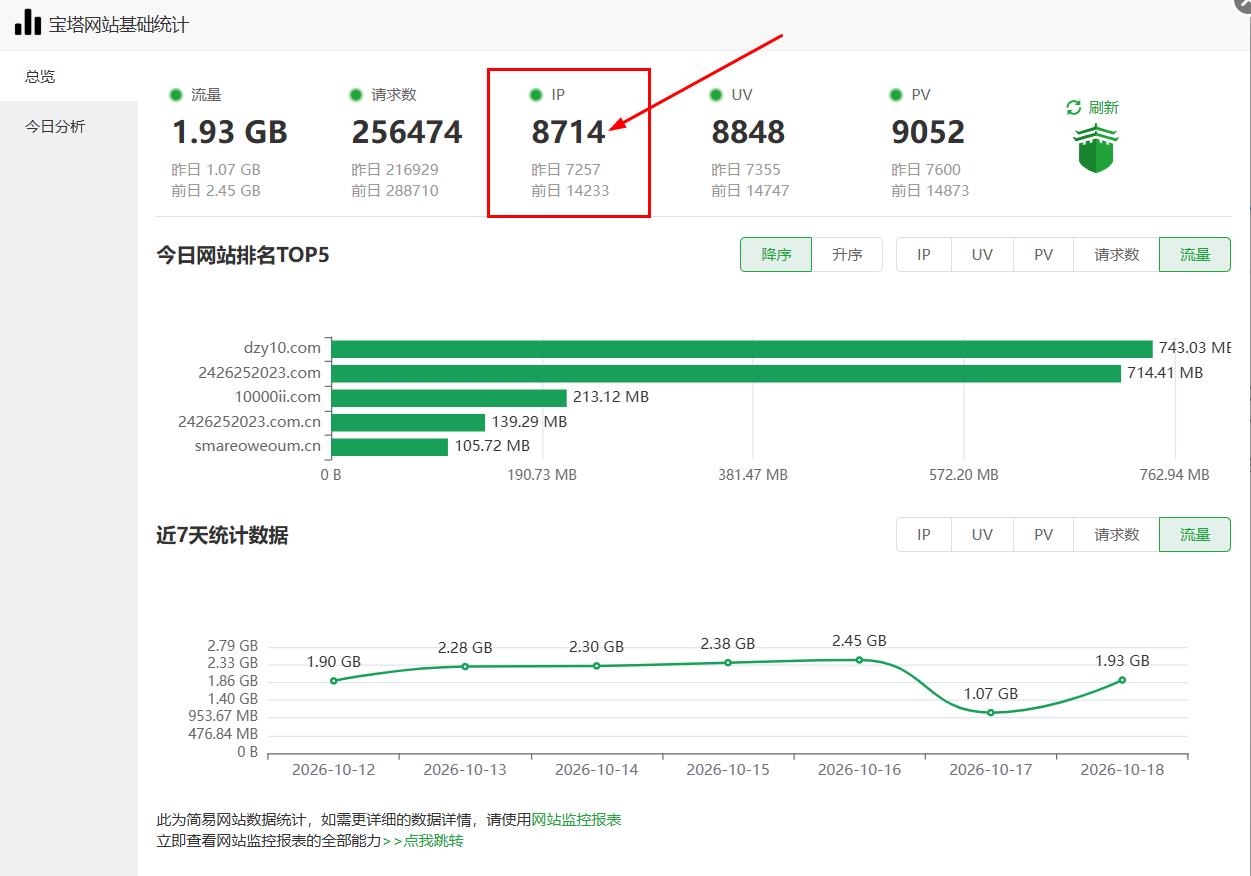Open the 网站监控报表 link
The image size is (1251, 876).
pos(576,820)
